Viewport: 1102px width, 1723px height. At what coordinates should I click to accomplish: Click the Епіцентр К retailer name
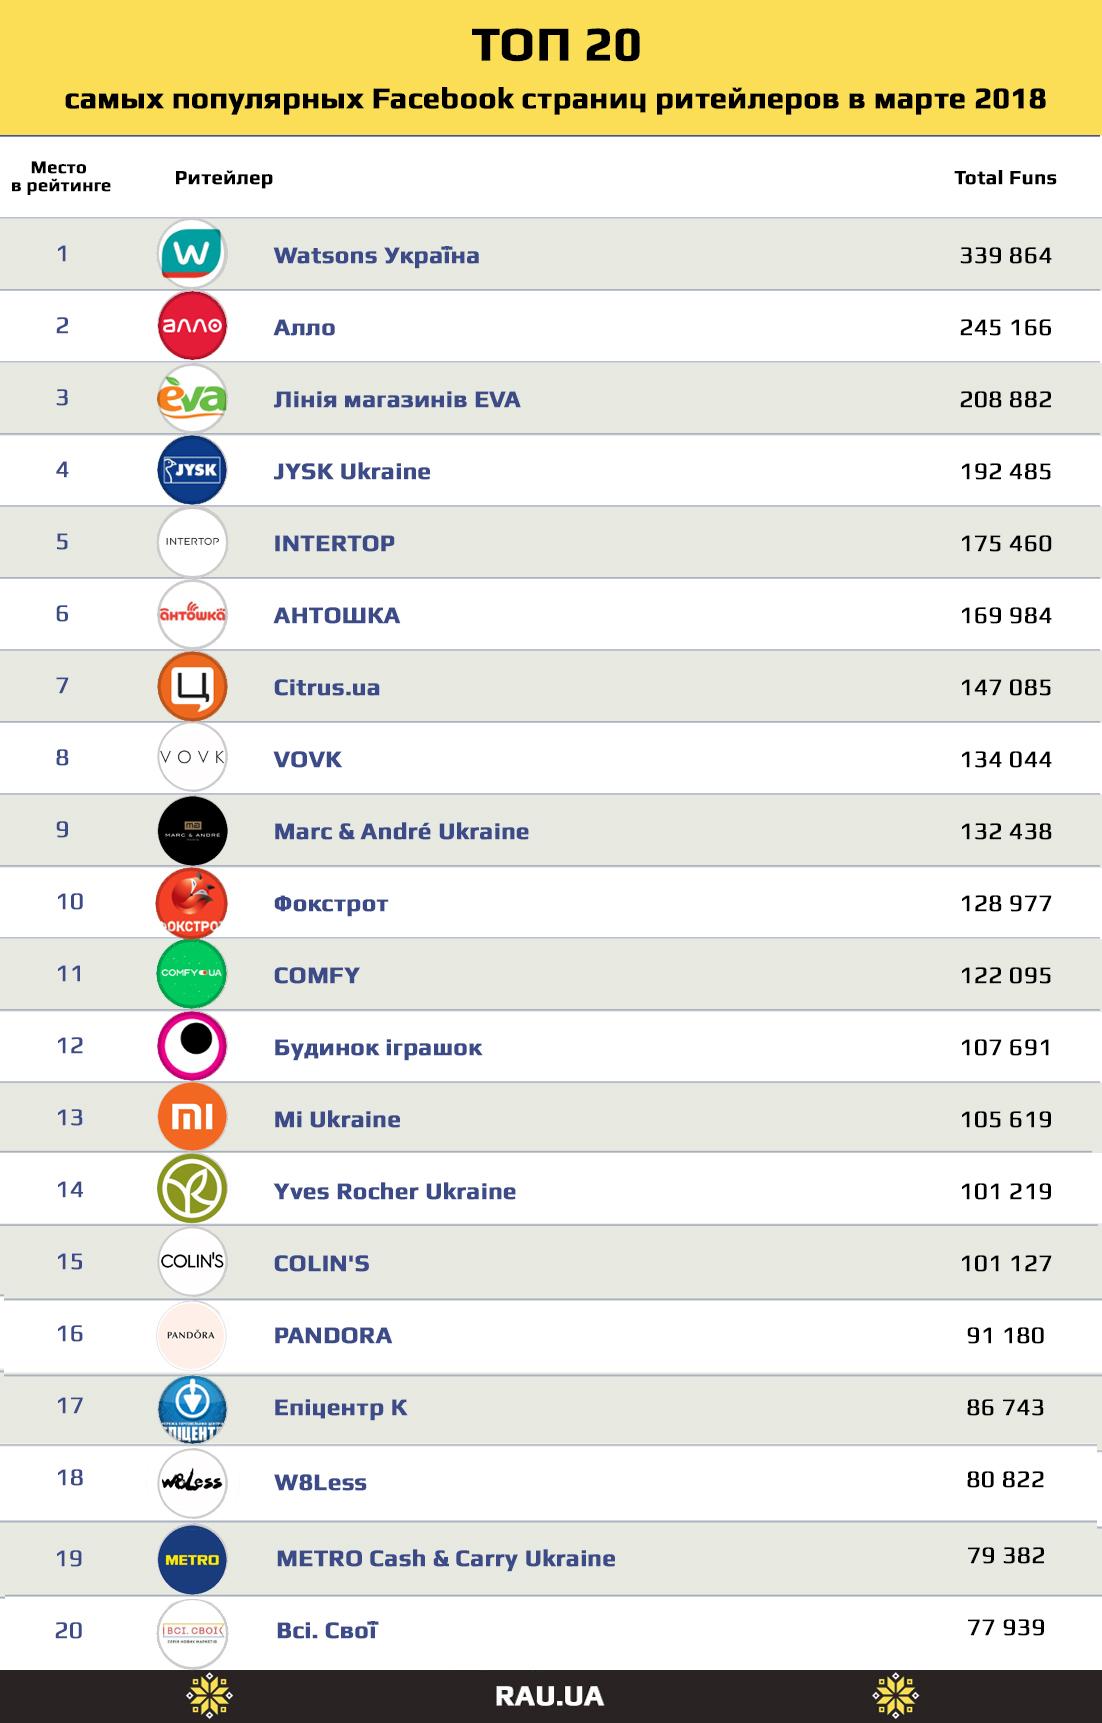(340, 1407)
